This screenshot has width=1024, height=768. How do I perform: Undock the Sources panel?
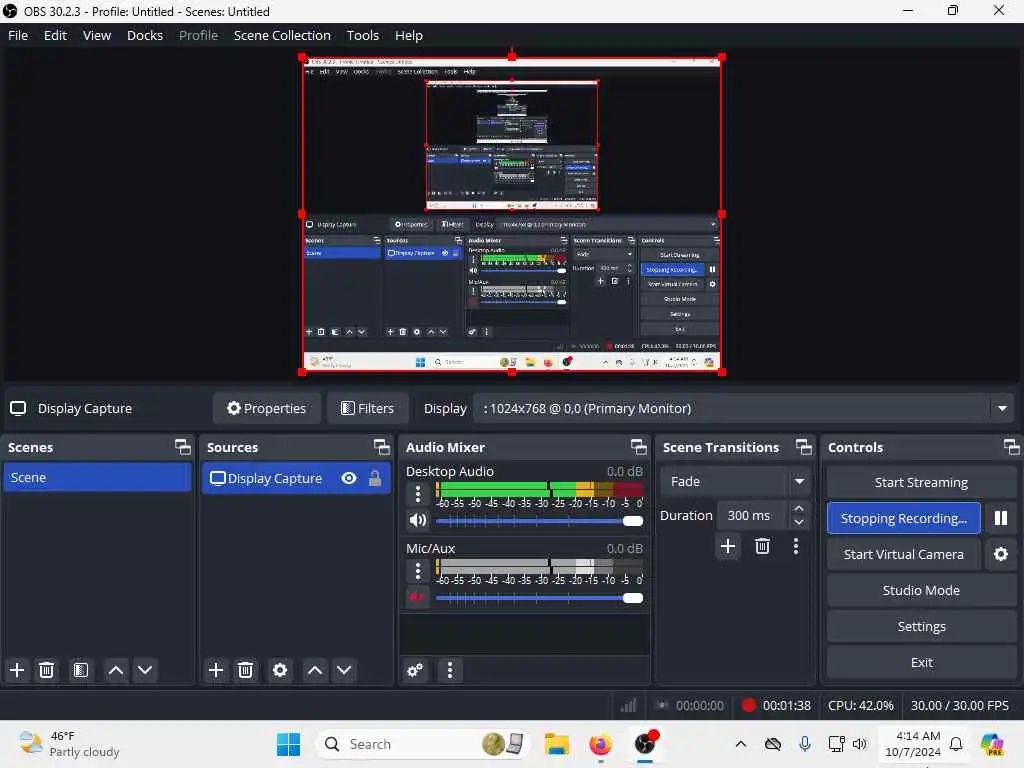tap(381, 447)
